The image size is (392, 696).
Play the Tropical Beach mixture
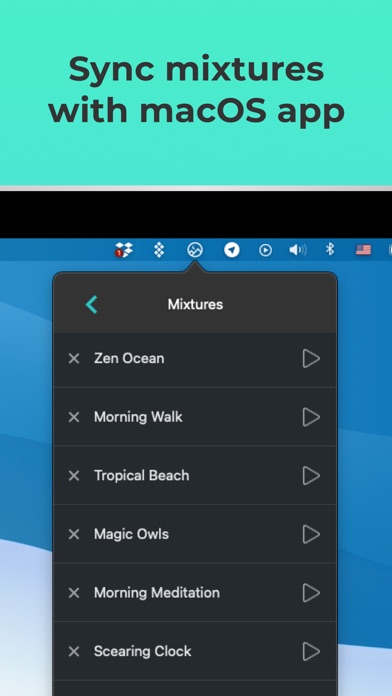pos(311,475)
